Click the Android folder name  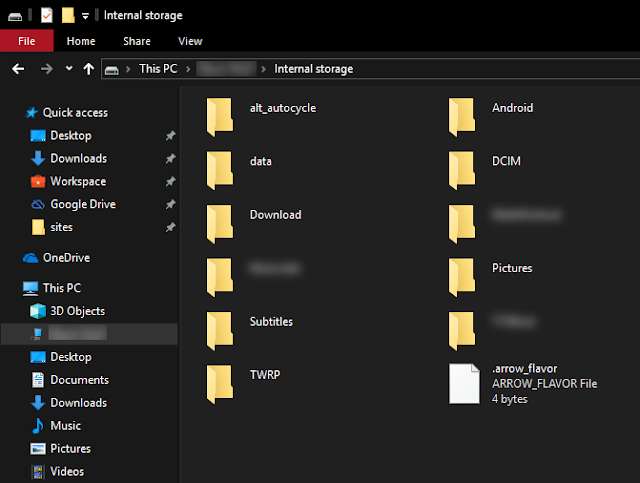coord(512,108)
